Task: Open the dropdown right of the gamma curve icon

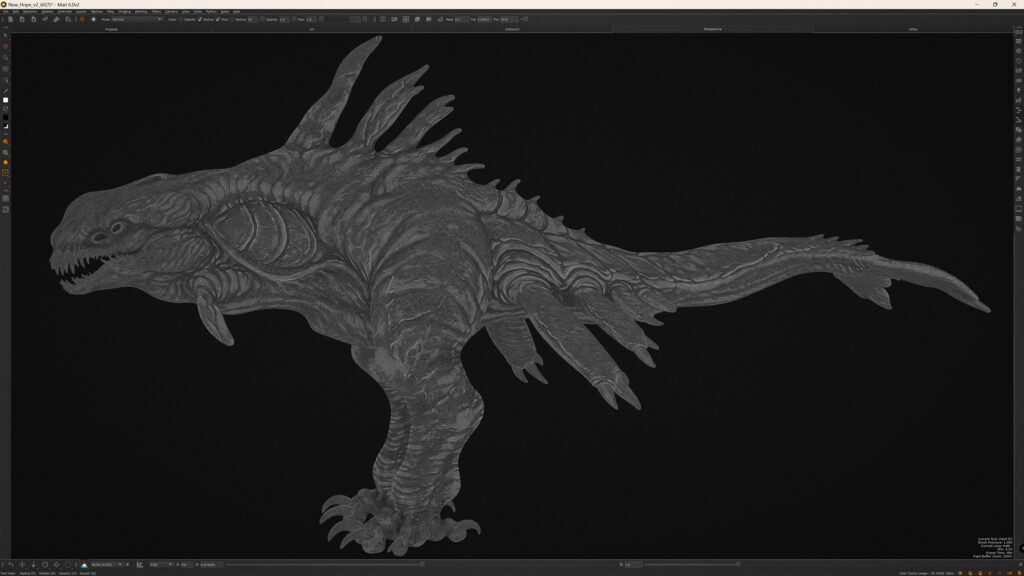Action: pos(161,565)
